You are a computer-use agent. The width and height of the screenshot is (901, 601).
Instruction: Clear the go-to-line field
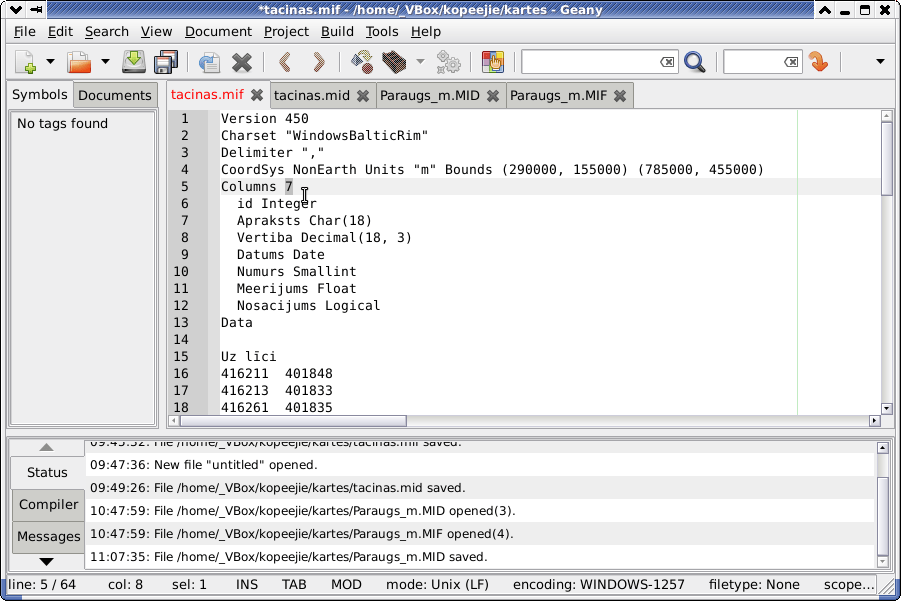791,61
